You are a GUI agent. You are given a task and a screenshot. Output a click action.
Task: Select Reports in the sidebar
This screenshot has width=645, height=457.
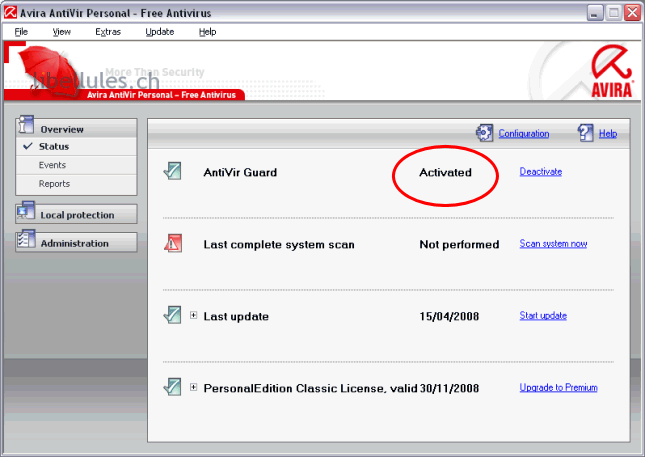click(76, 183)
